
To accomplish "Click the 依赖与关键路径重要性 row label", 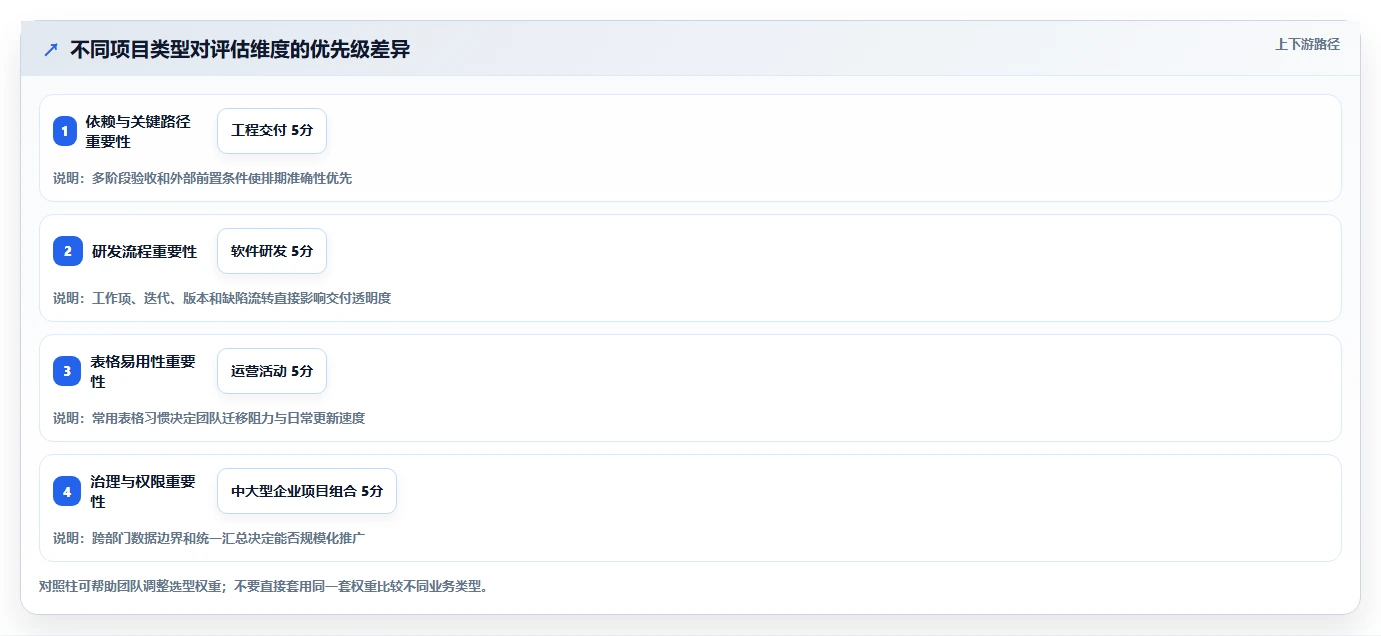I will (138, 131).
